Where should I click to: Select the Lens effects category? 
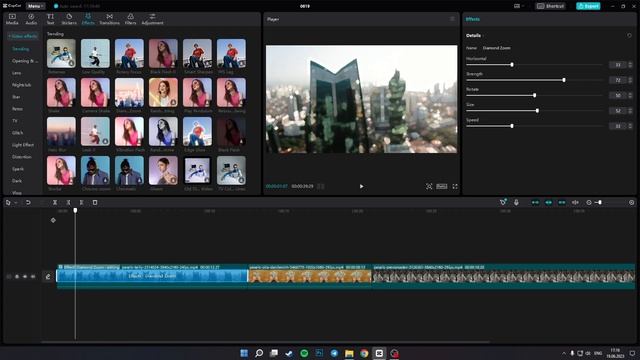click(x=16, y=73)
